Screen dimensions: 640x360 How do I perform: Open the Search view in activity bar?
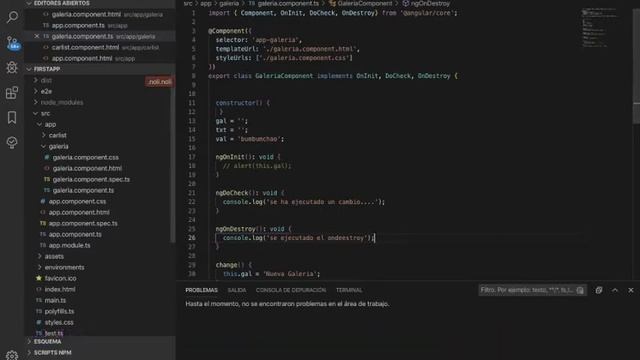click(x=12, y=17)
